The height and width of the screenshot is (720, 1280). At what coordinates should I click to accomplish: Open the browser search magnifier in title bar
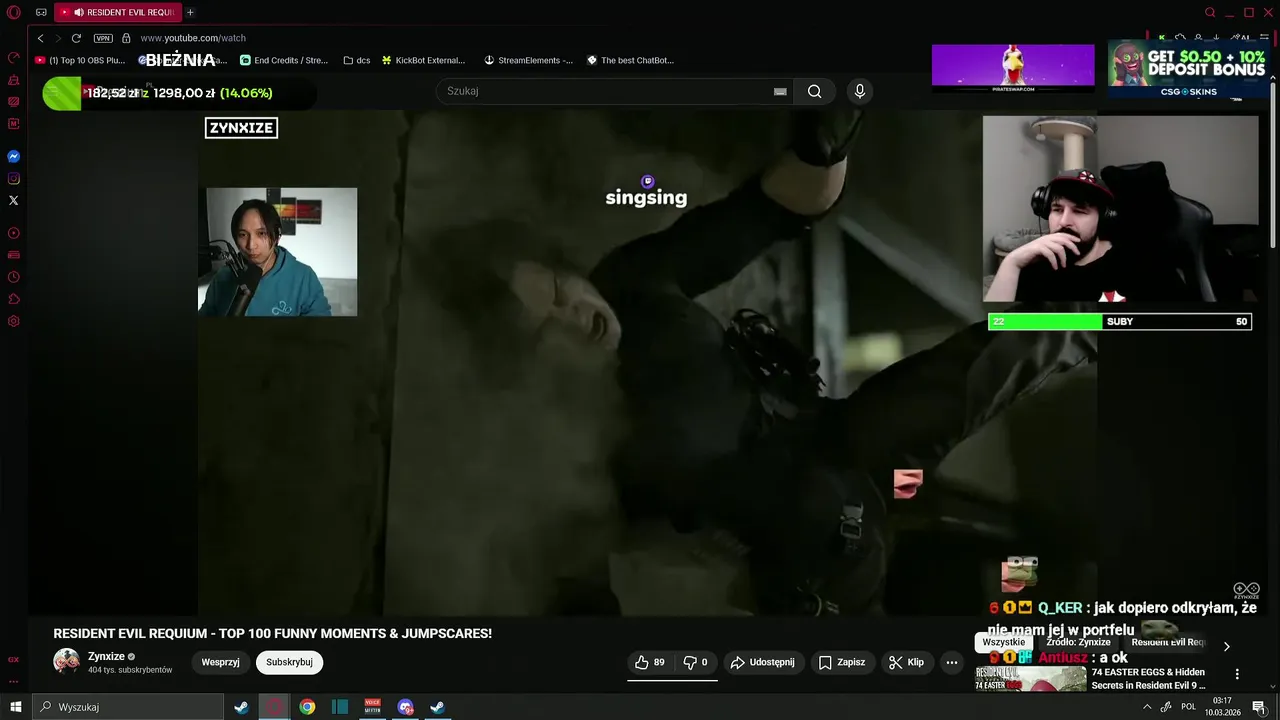point(1210,12)
